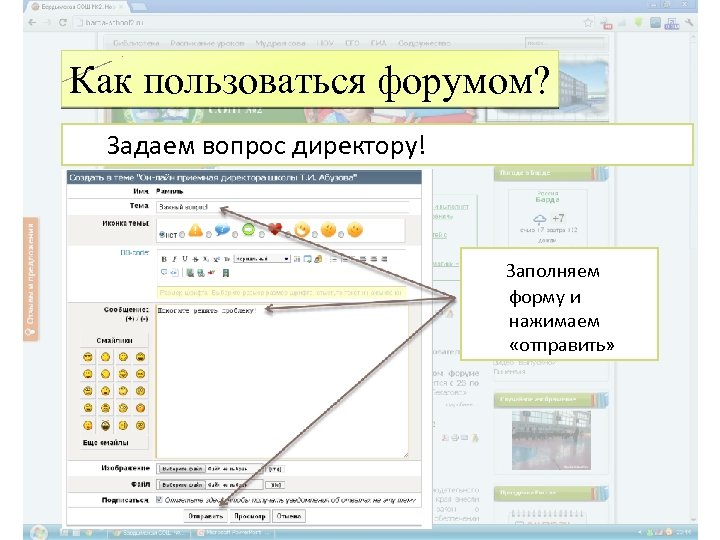
Task: Open the 'ГИА' menu item
Action: [378, 43]
